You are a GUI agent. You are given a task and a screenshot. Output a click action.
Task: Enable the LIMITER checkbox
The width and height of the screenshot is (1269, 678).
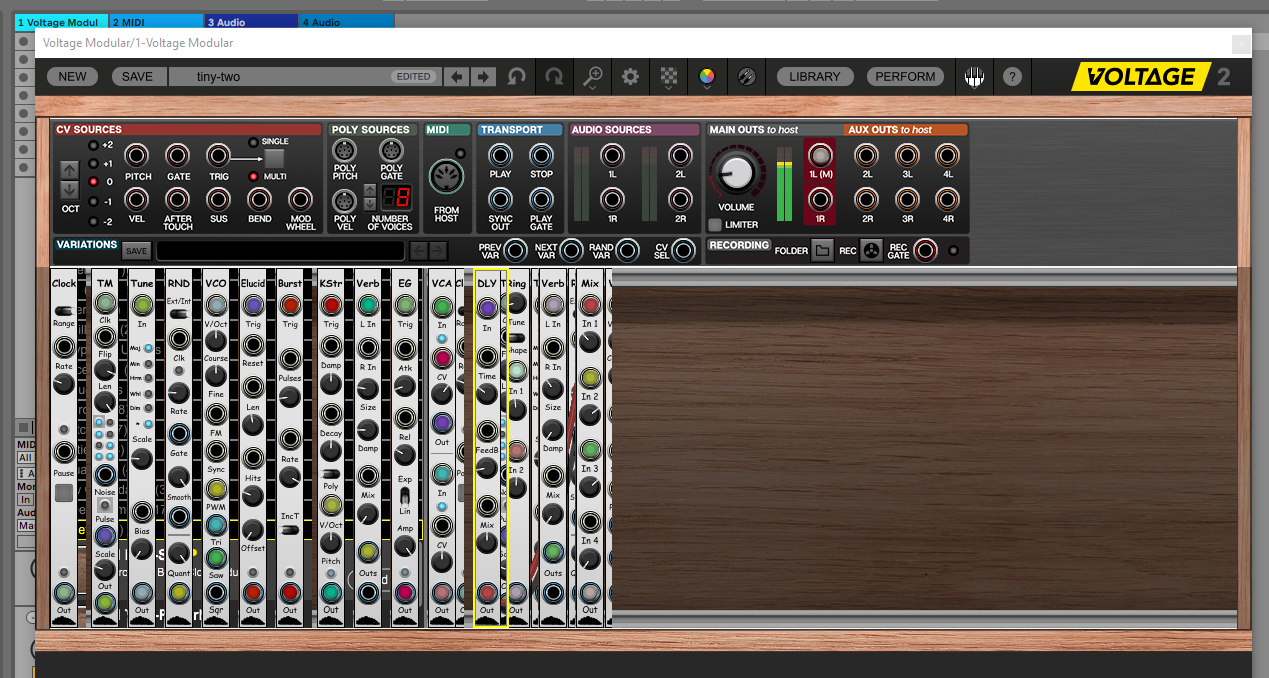click(715, 225)
